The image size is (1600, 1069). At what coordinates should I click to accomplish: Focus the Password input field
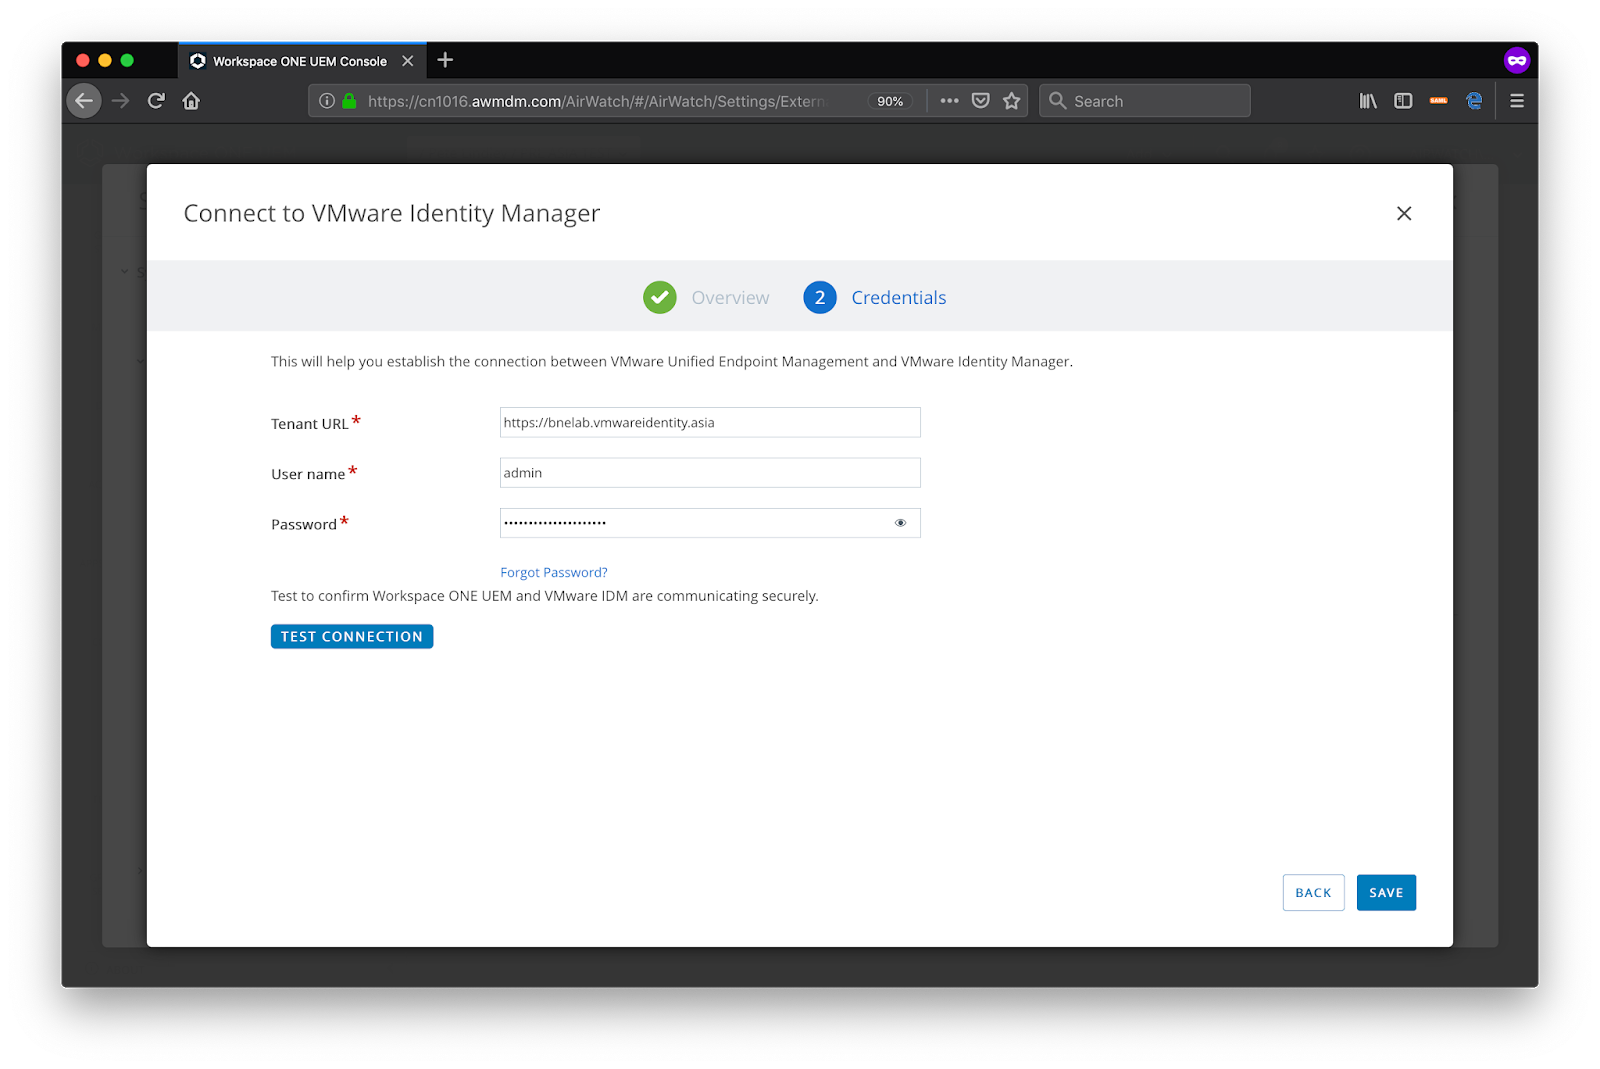coord(710,523)
